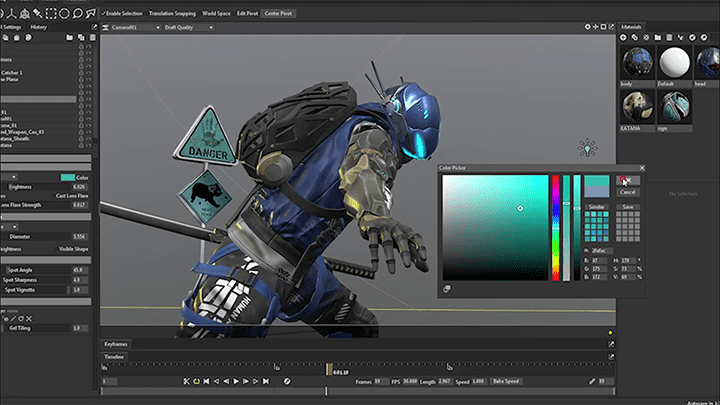Toggle lock icon for Catcher 1 row
This screenshot has width=720, height=405.
[81, 73]
